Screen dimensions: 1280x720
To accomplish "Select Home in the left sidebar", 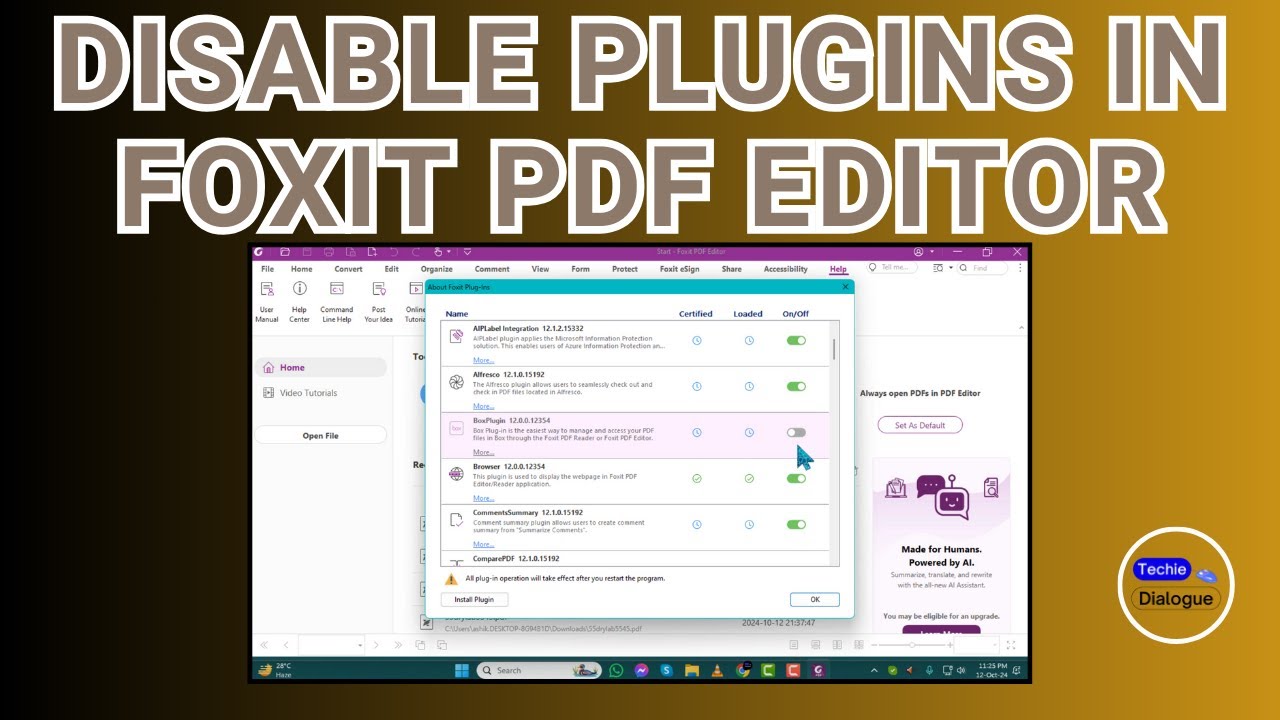I will [320, 368].
